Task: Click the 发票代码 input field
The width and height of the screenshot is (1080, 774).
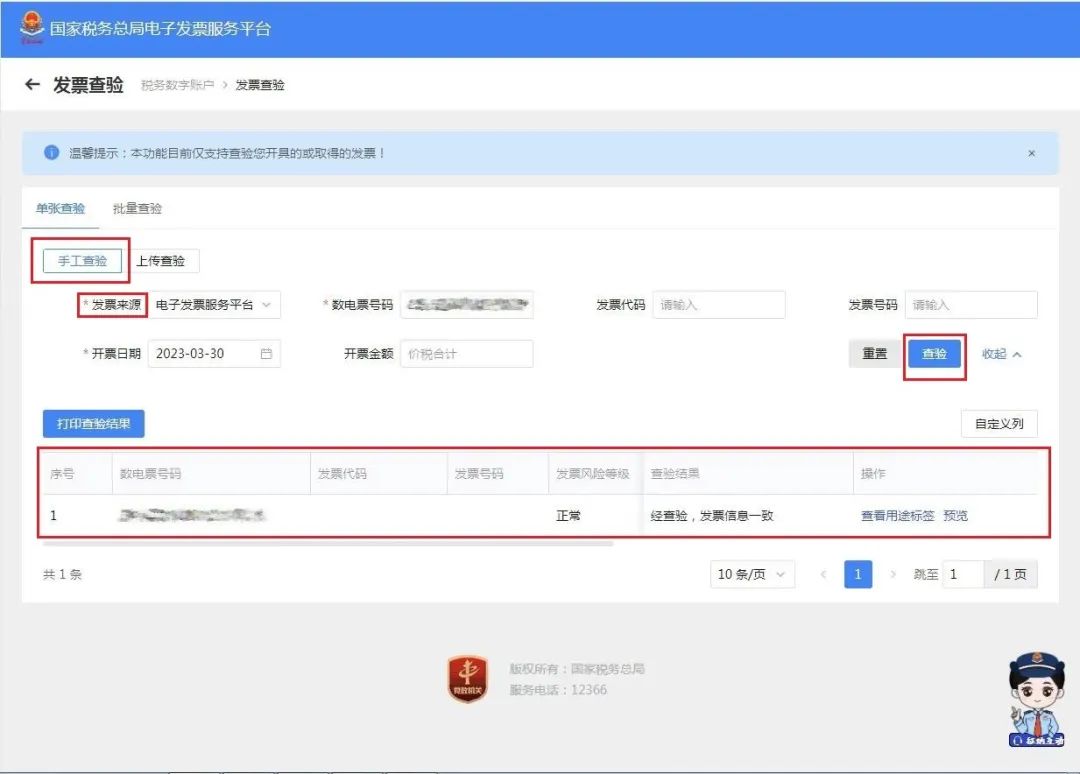Action: point(719,304)
